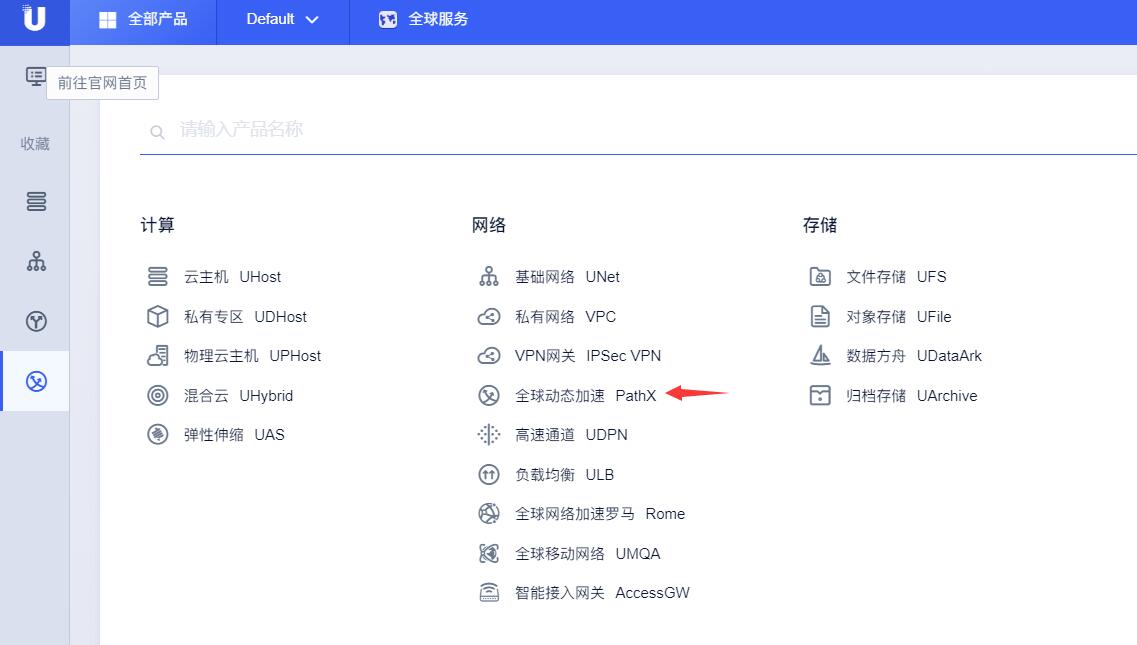Open 文件存储 UFS product
Screen dimensions: 1137x645
tap(896, 276)
